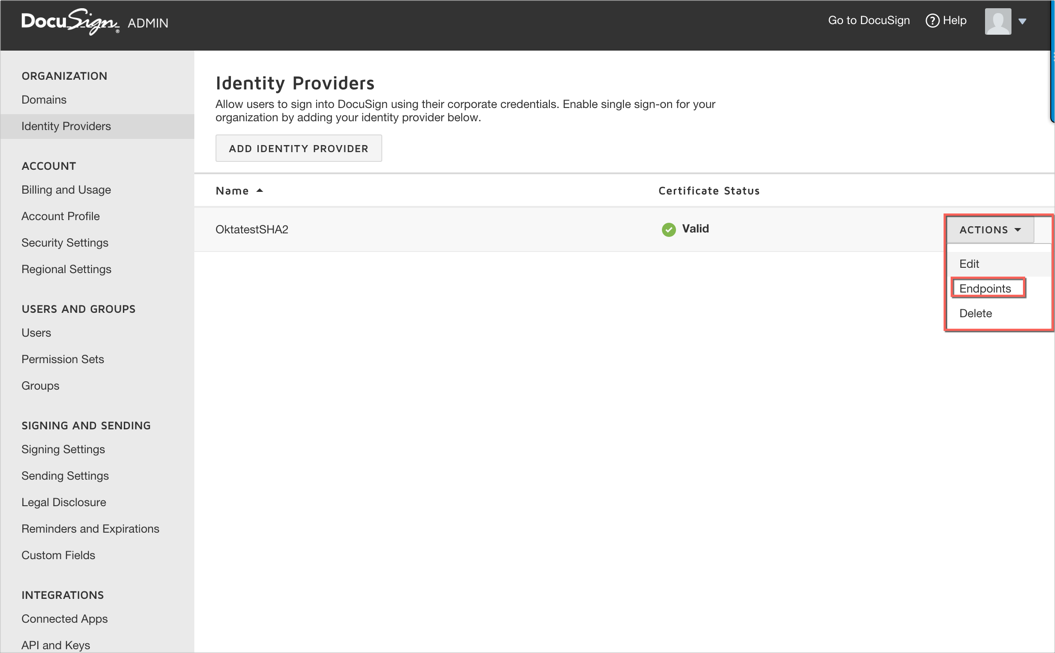The height and width of the screenshot is (653, 1055).
Task: Click the green Valid checkmark icon
Action: click(668, 230)
